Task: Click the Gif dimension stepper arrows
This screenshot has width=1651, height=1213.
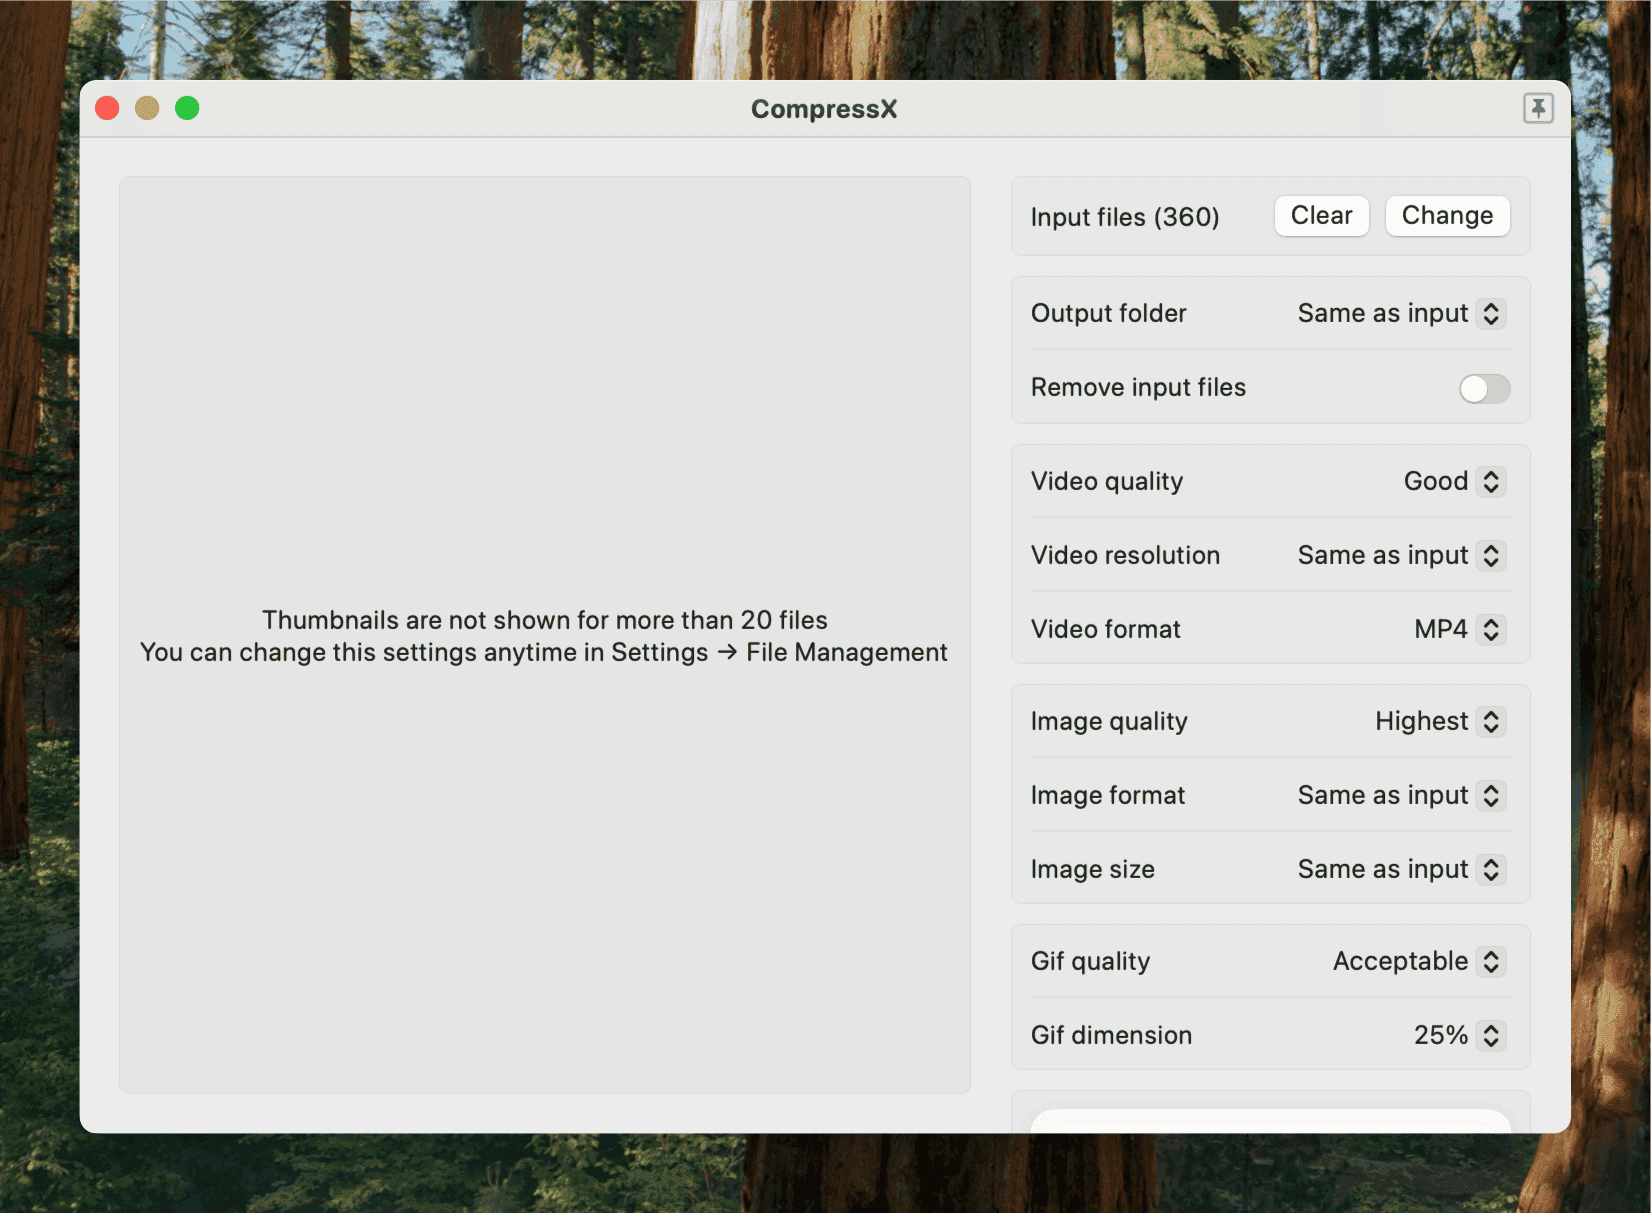Action: (x=1489, y=1035)
